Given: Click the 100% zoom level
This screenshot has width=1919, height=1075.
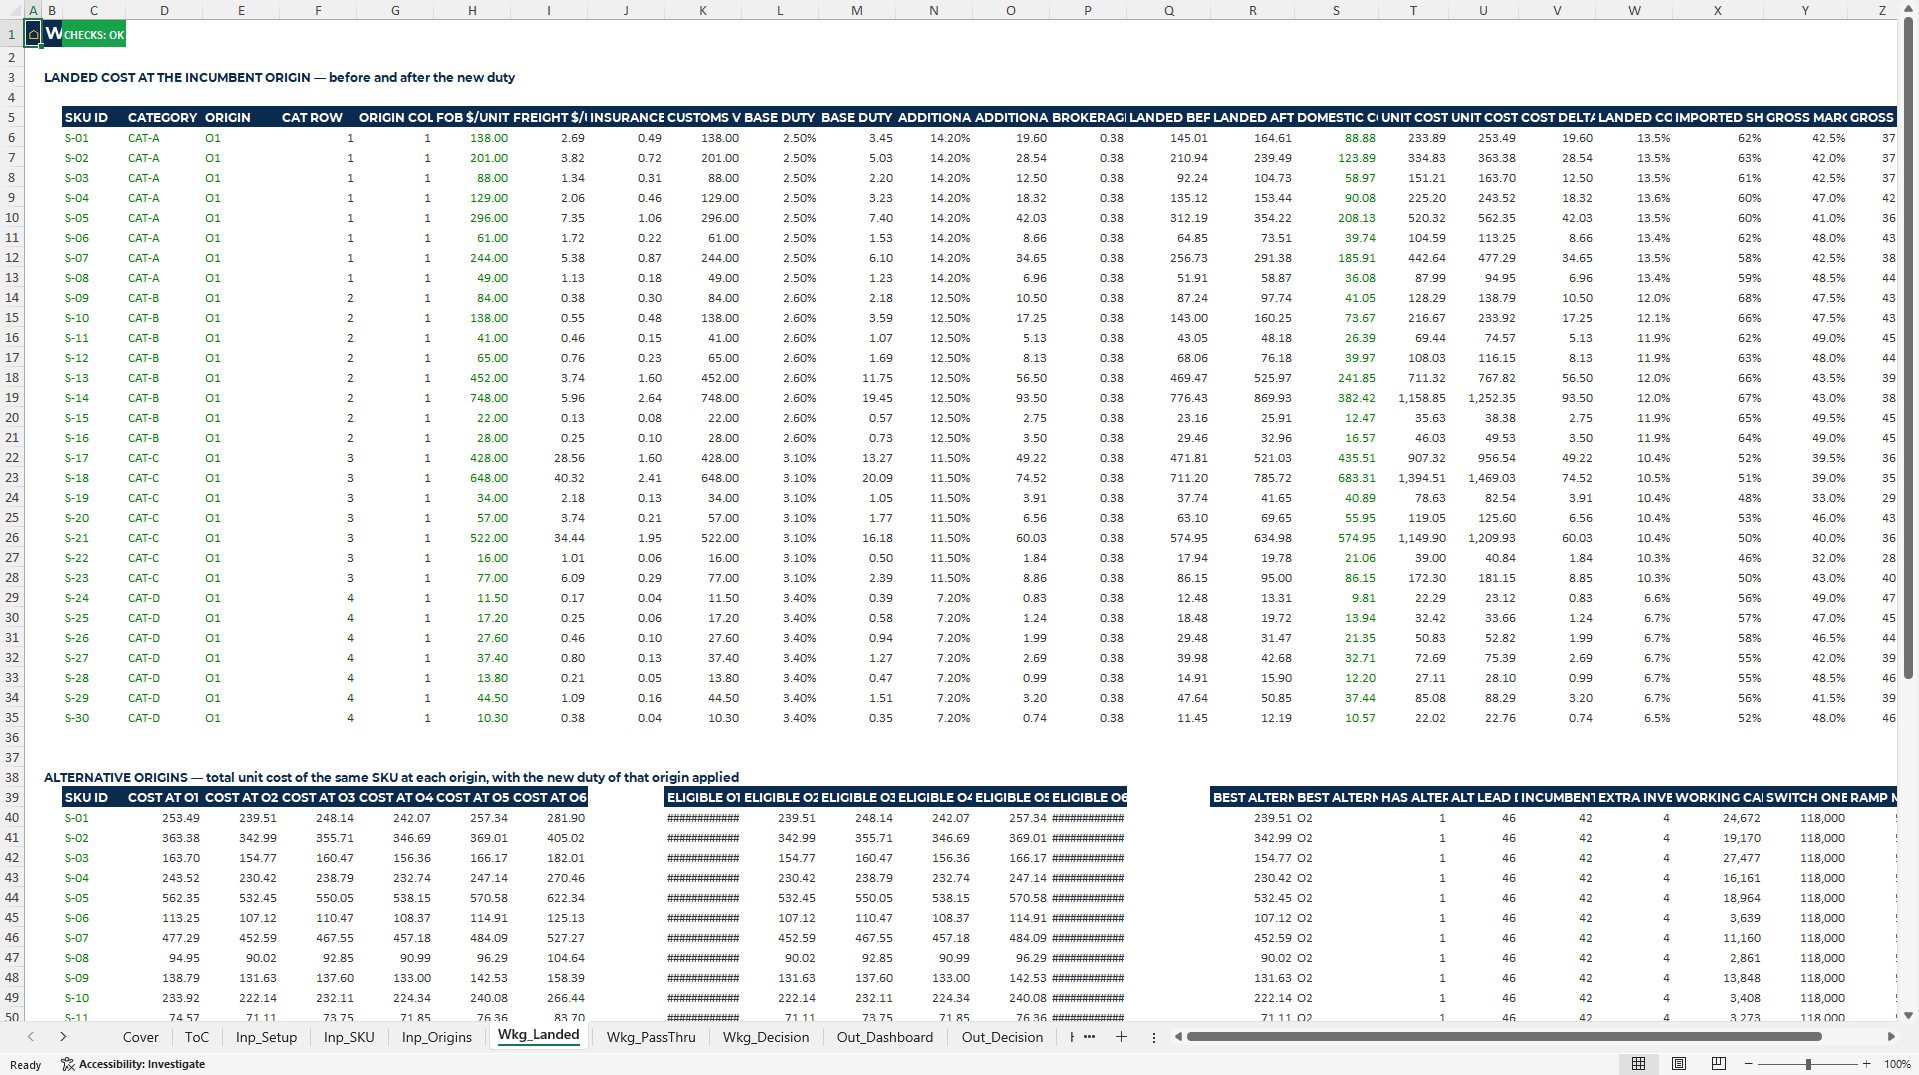Looking at the screenshot, I should coord(1897,1064).
